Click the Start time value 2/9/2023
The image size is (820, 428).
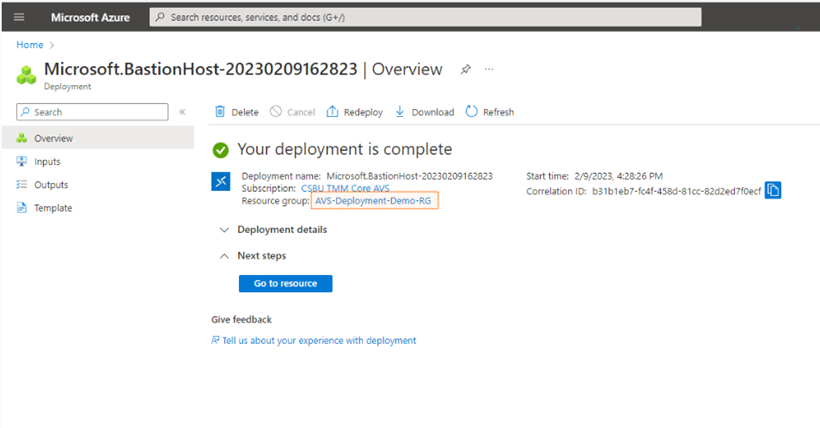tap(618, 176)
